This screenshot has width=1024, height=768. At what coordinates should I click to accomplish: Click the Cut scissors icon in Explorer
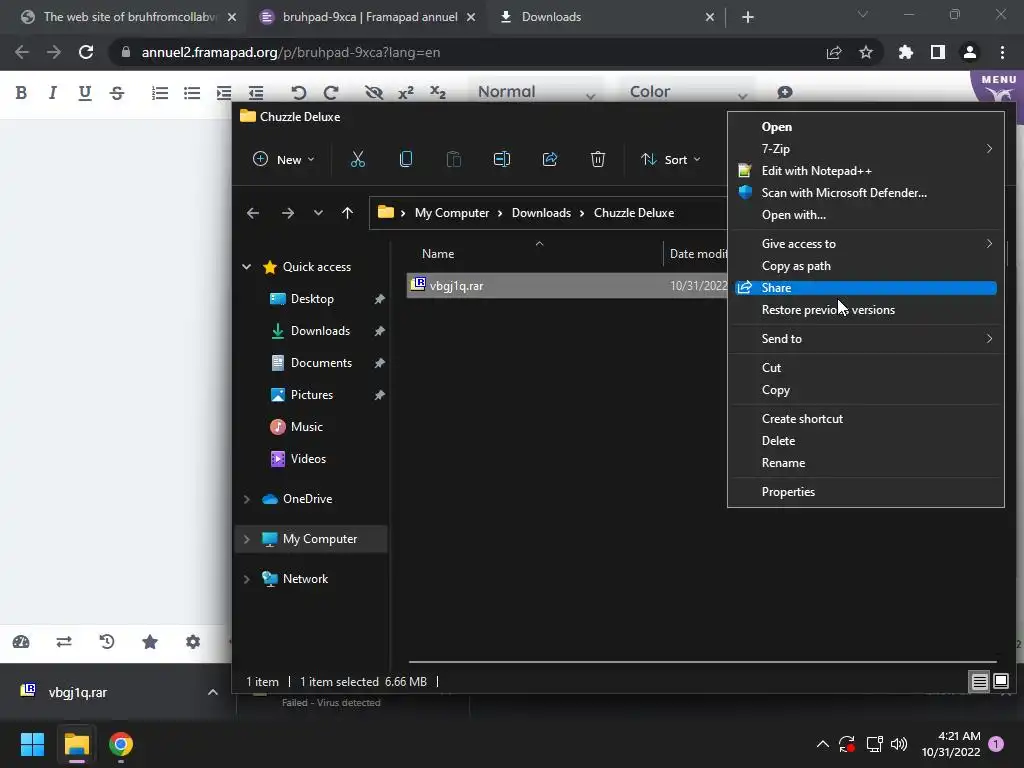(358, 159)
